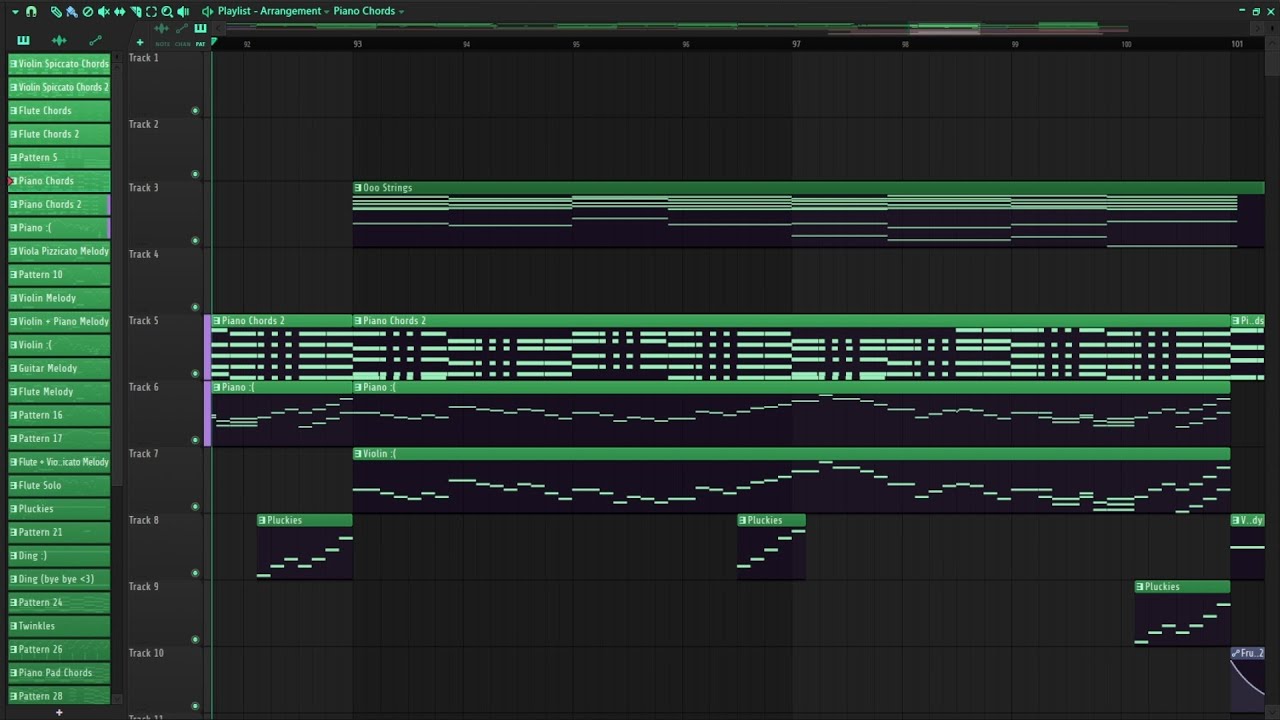This screenshot has width=1280, height=720.
Task: Mute Track 4 with its green dot
Action: (195, 307)
